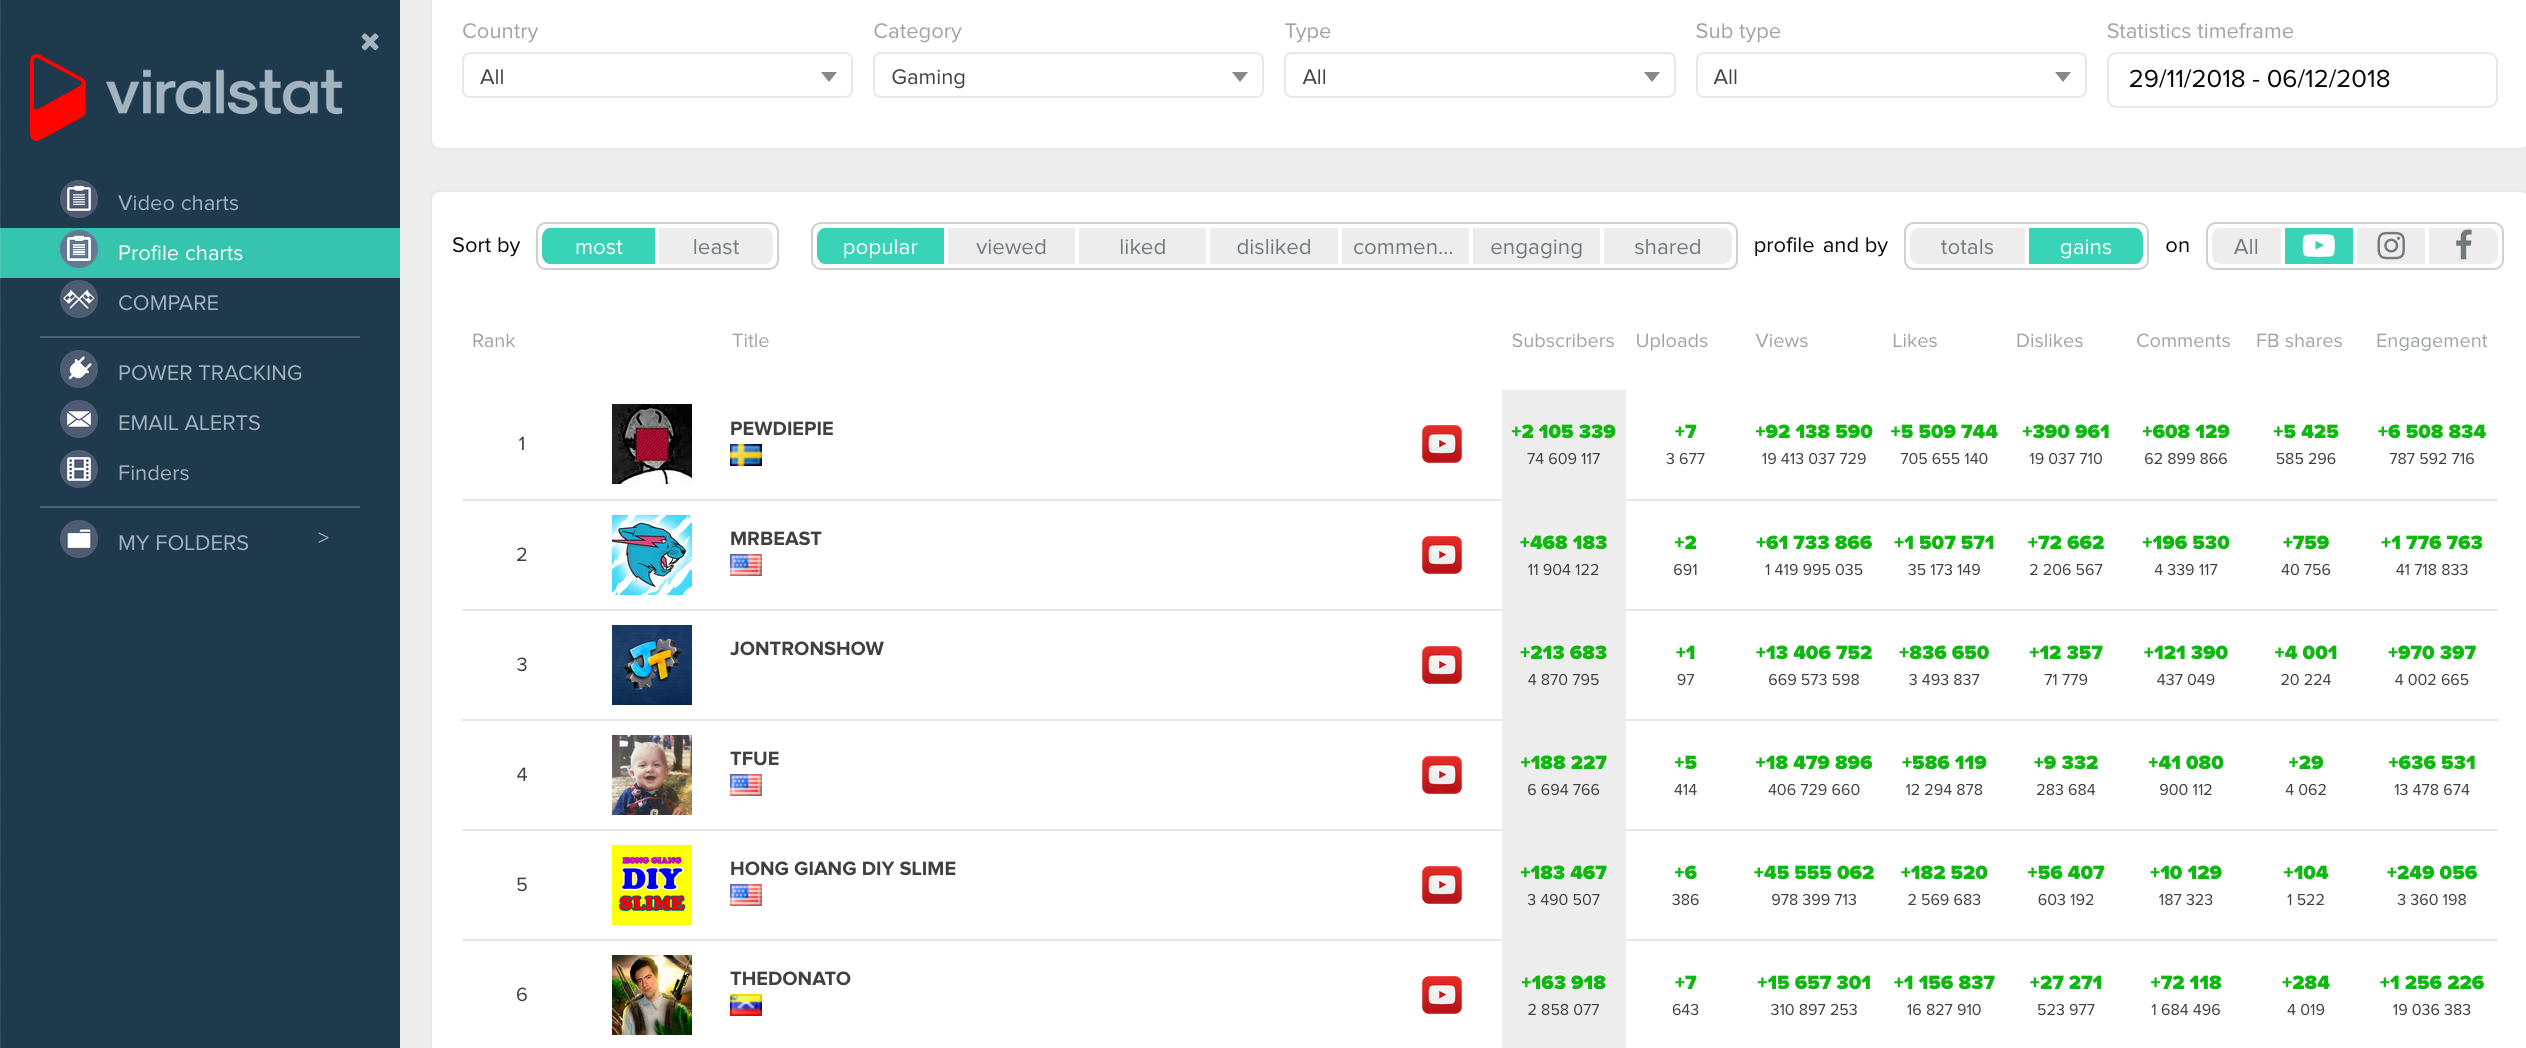
Task: Open the PEWDIEPIE profile link
Action: (781, 428)
